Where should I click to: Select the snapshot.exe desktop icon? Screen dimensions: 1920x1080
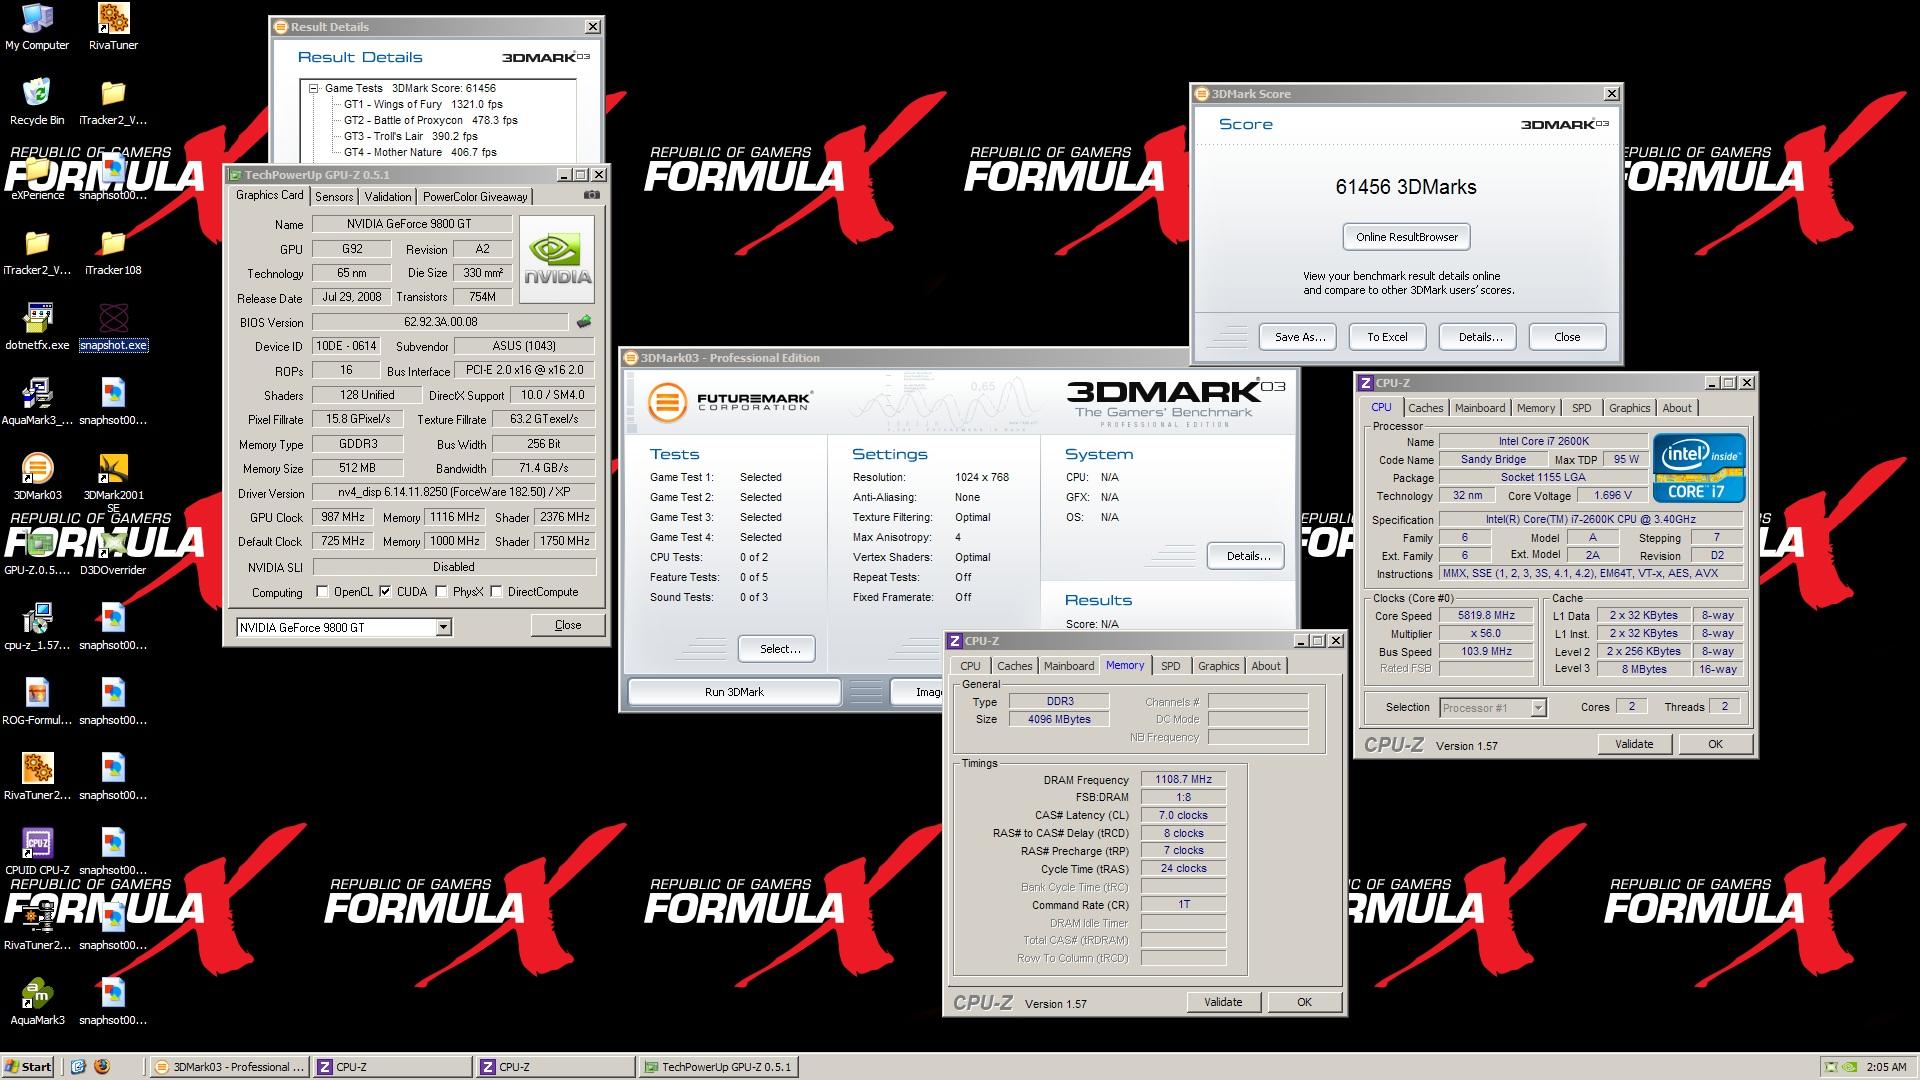(x=113, y=327)
